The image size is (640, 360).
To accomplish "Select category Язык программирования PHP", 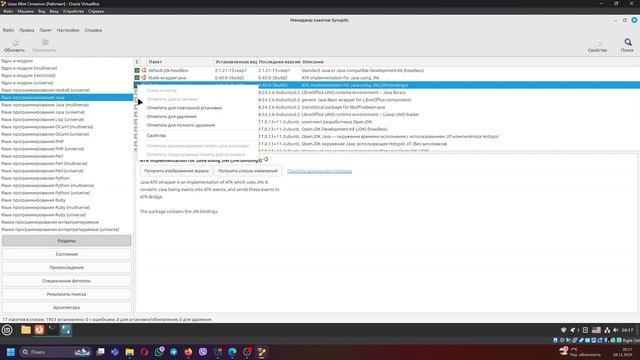I will [66, 142].
